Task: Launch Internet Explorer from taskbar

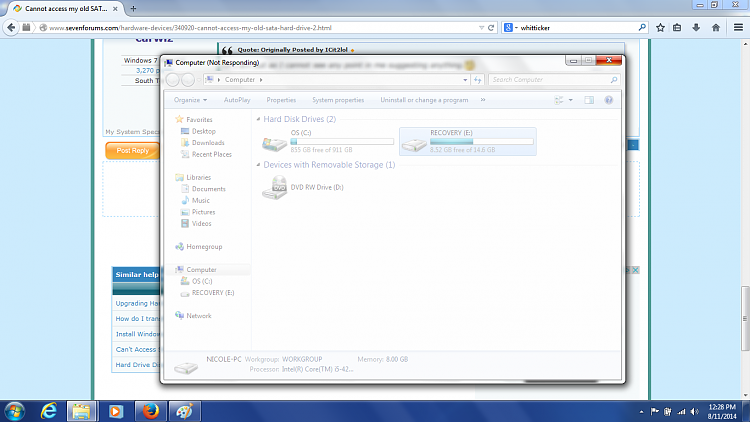Action: (x=49, y=411)
